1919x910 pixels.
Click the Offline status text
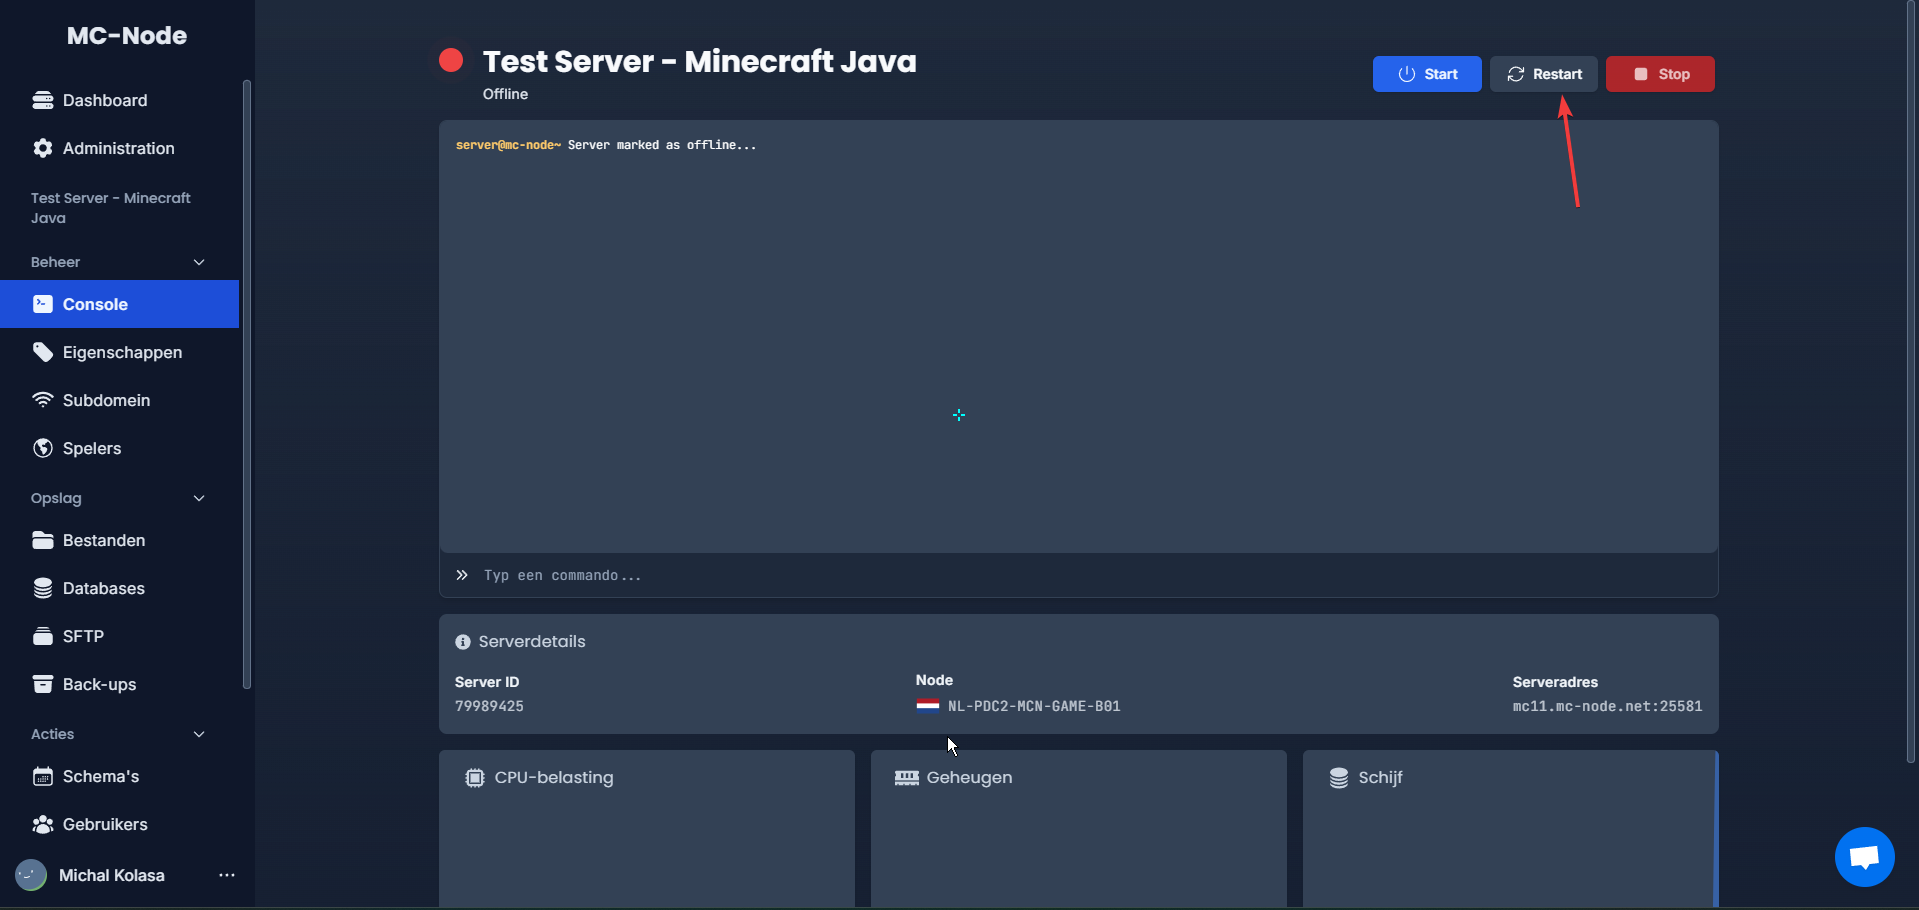point(505,94)
